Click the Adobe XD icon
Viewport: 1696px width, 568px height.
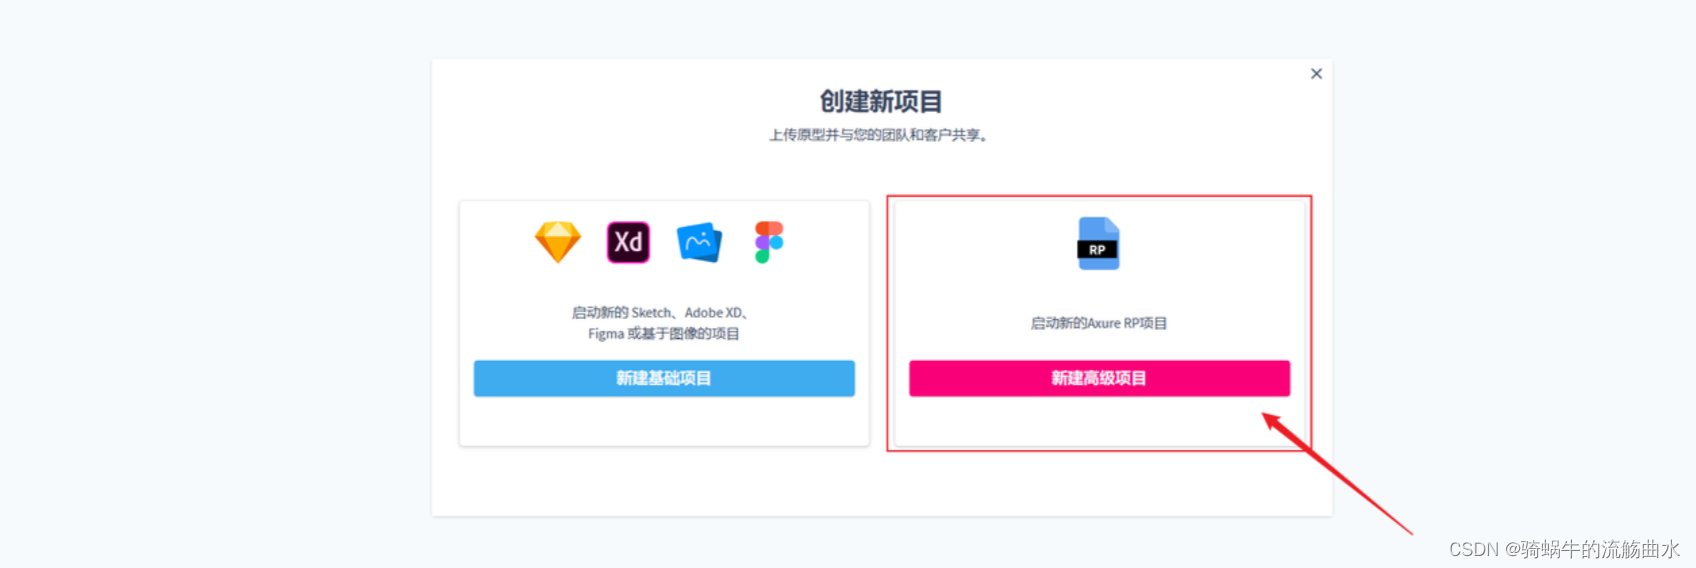coord(628,242)
